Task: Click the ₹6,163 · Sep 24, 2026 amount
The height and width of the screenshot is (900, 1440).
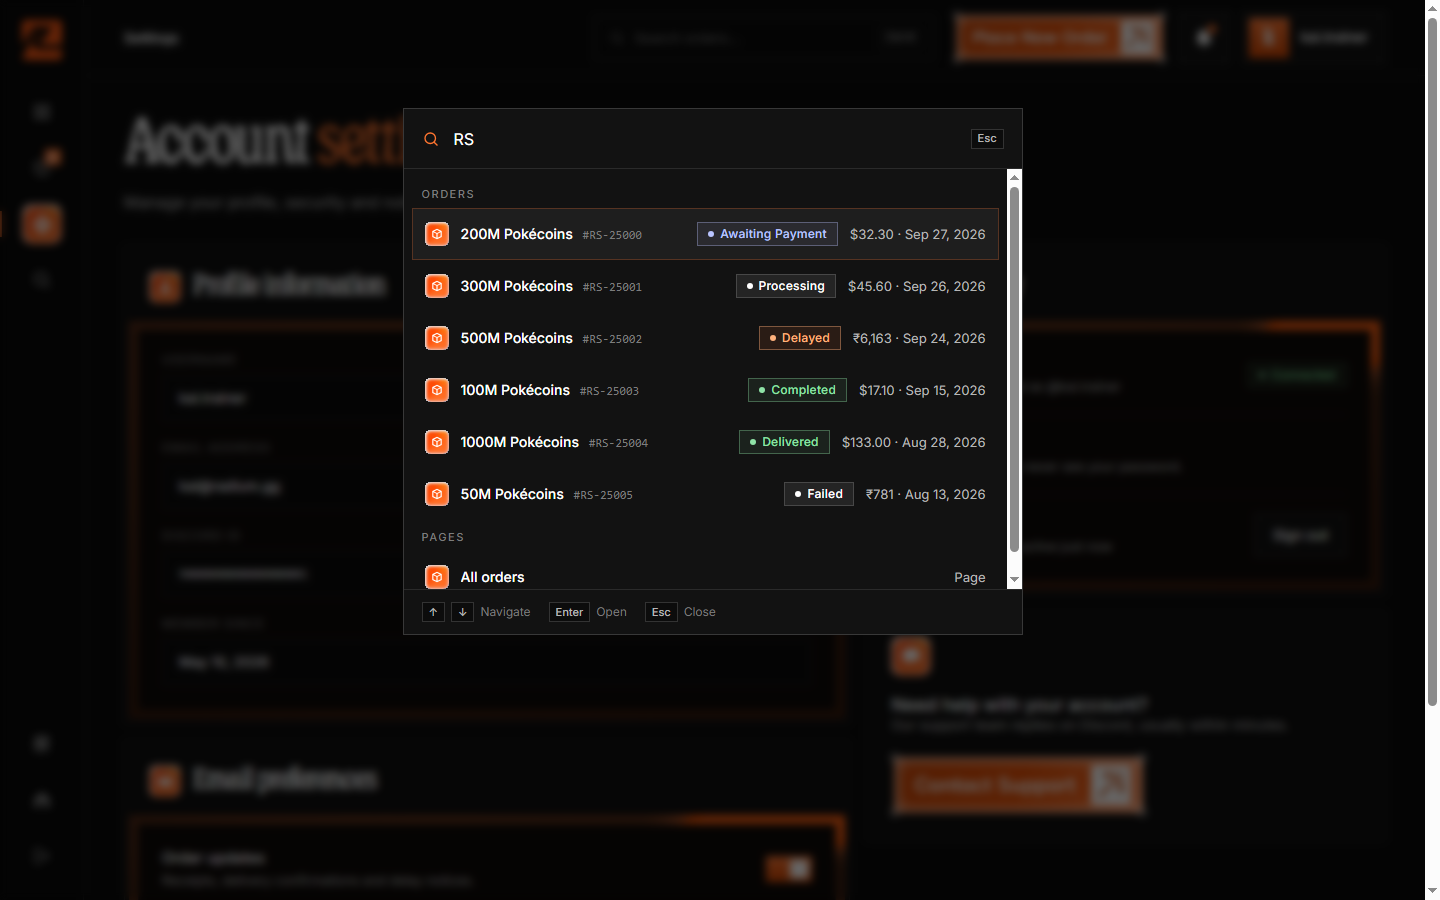Action: pos(919,338)
